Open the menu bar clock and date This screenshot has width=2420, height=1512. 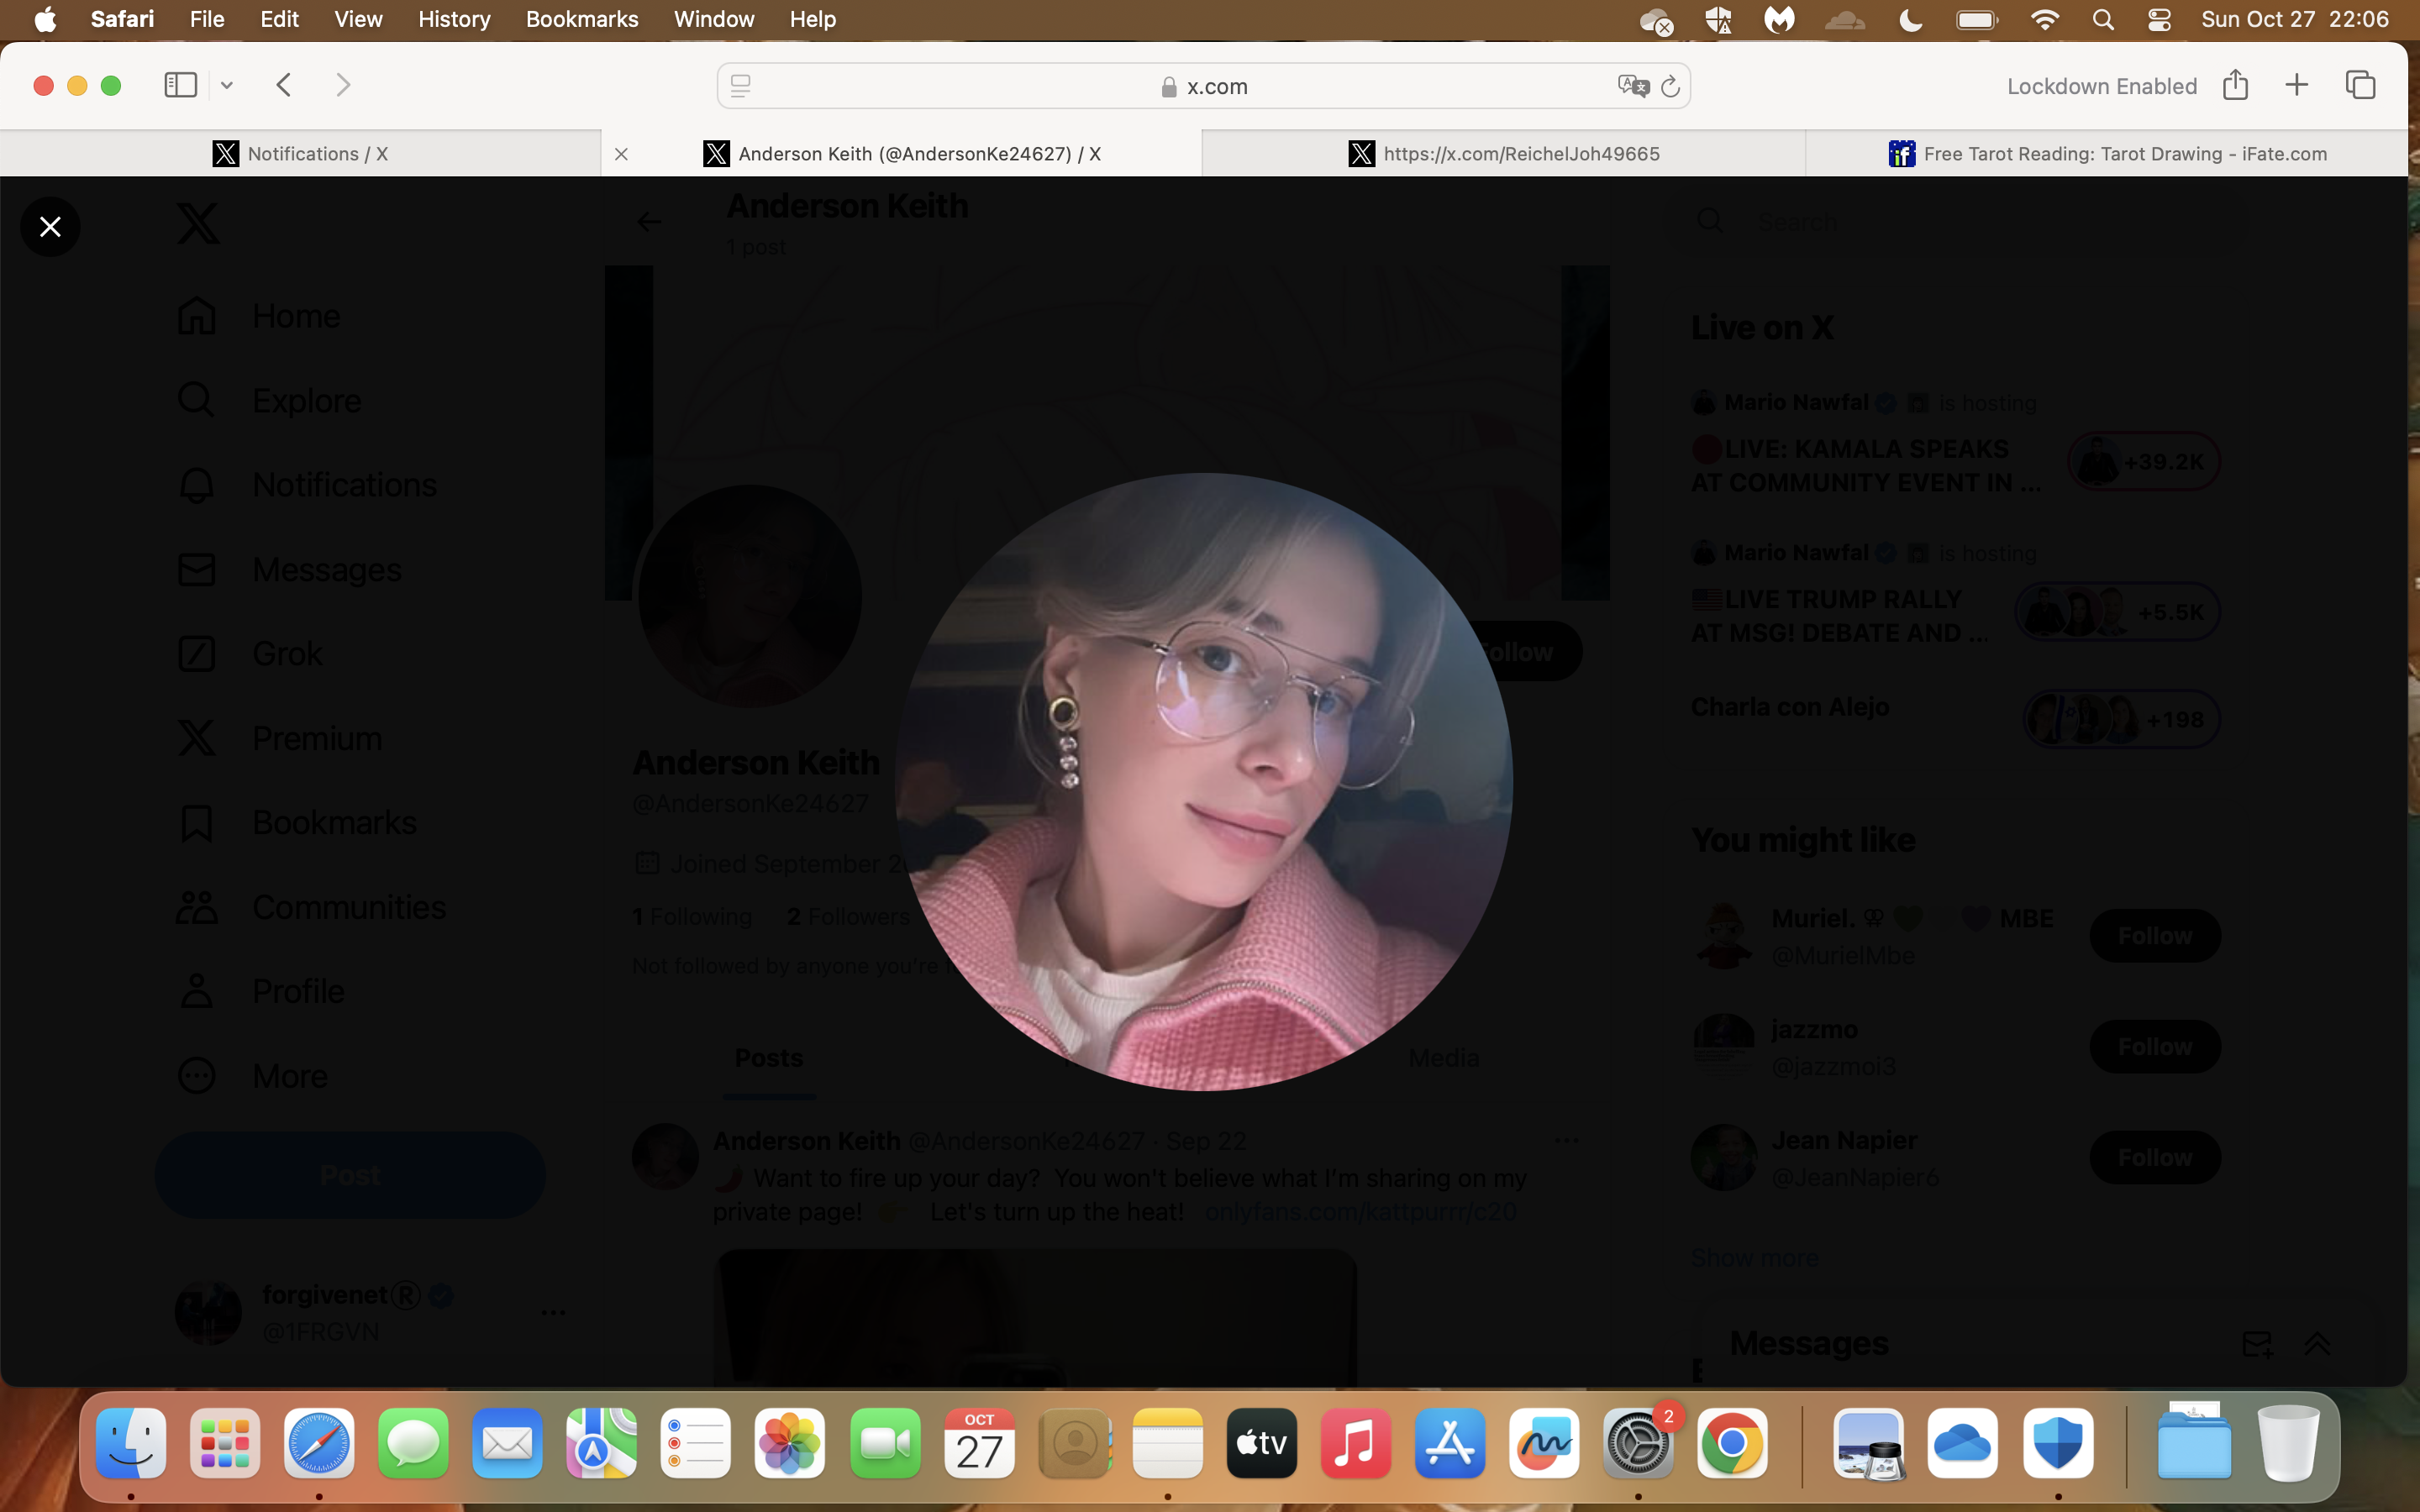click(2295, 19)
